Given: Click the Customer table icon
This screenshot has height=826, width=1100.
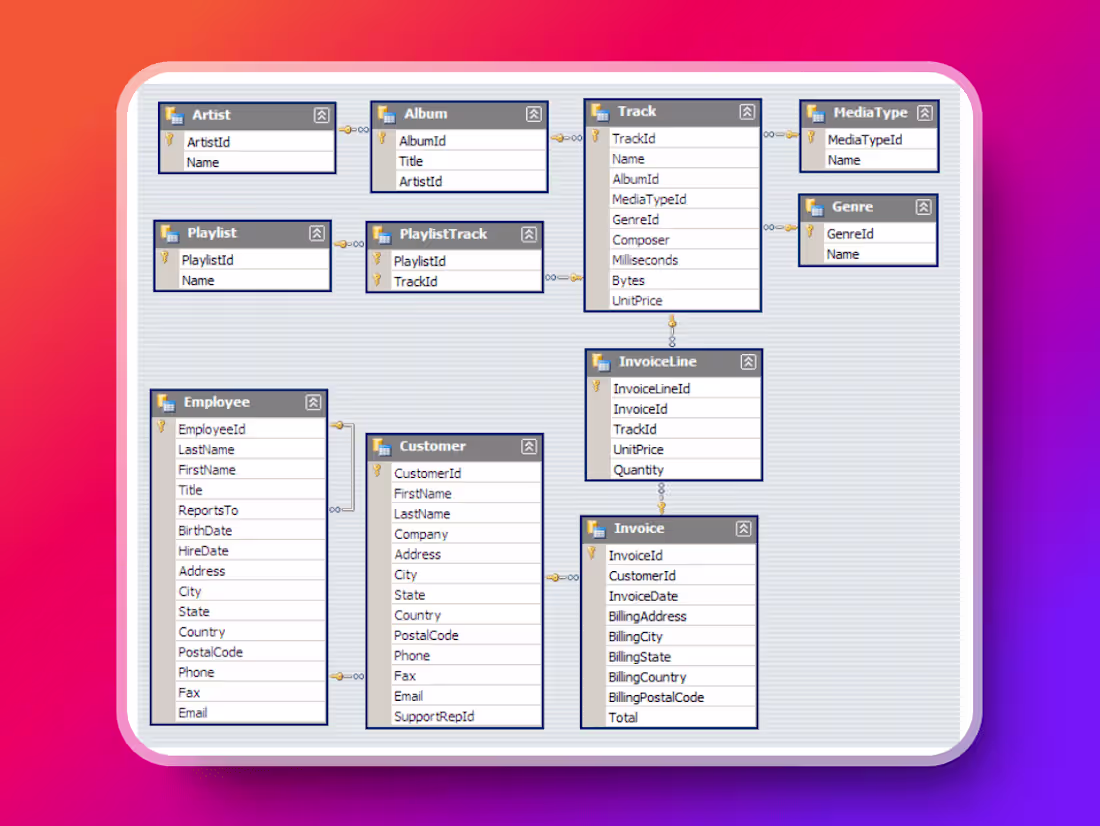Looking at the screenshot, I should pyautogui.click(x=383, y=446).
